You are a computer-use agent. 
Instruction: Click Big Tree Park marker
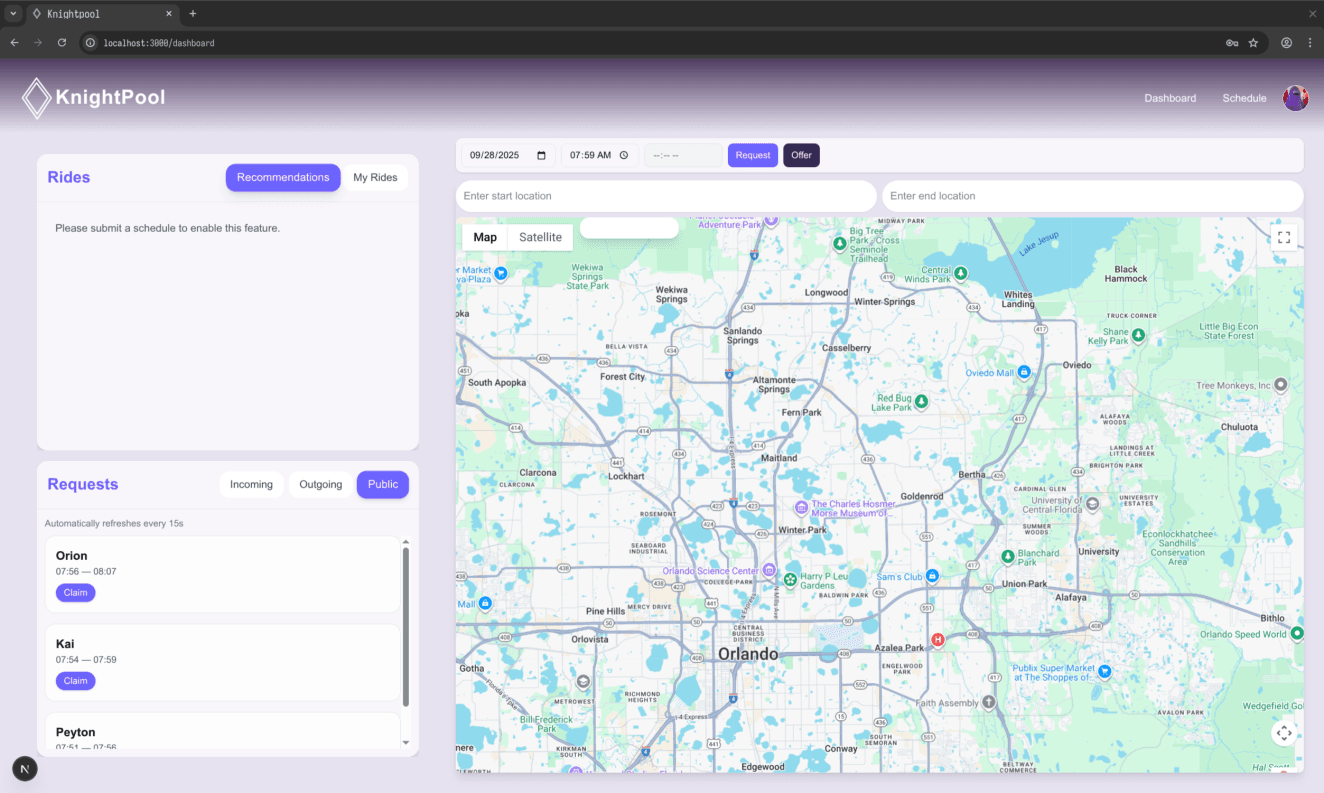click(840, 243)
